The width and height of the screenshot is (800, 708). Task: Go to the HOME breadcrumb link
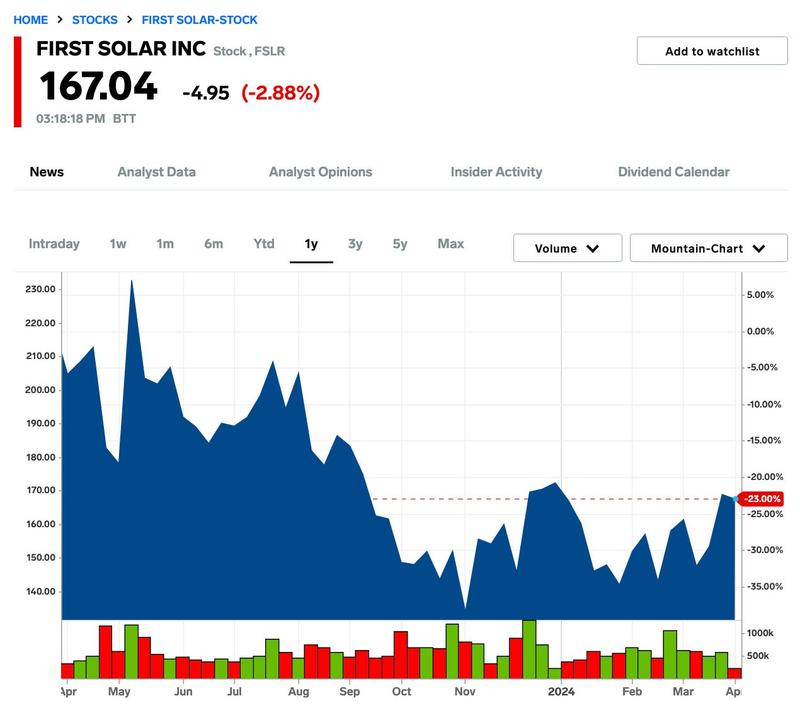[31, 20]
